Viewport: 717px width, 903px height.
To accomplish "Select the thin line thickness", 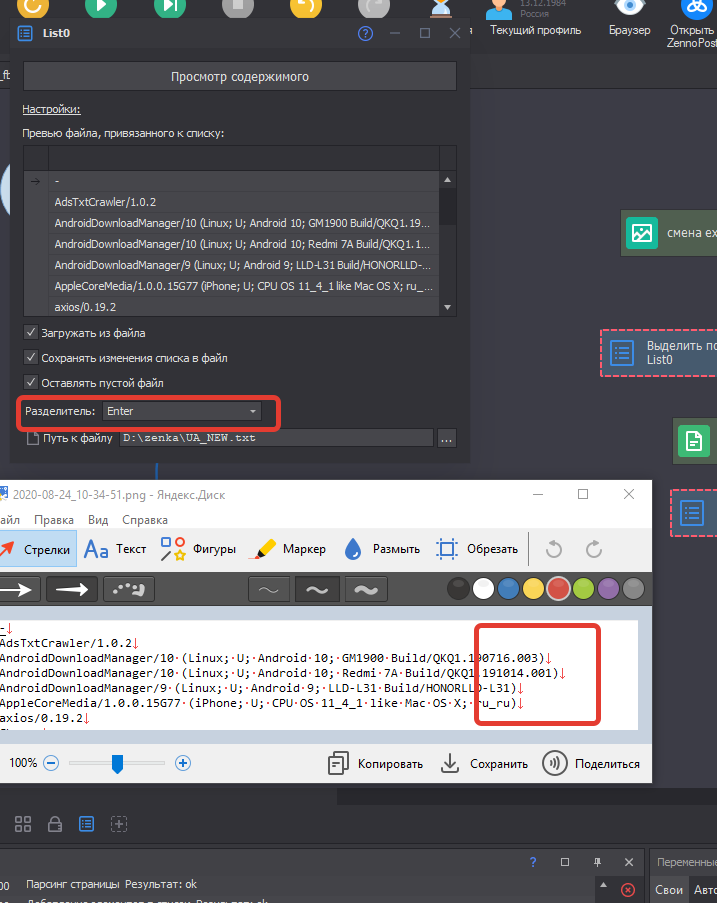I will 268,590.
